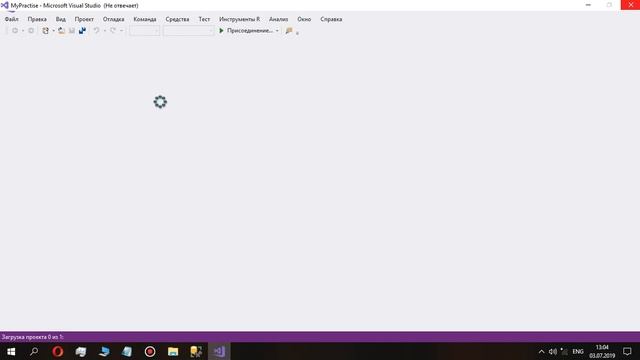
Task: Click the Save toolbar icon
Action: coord(72,31)
